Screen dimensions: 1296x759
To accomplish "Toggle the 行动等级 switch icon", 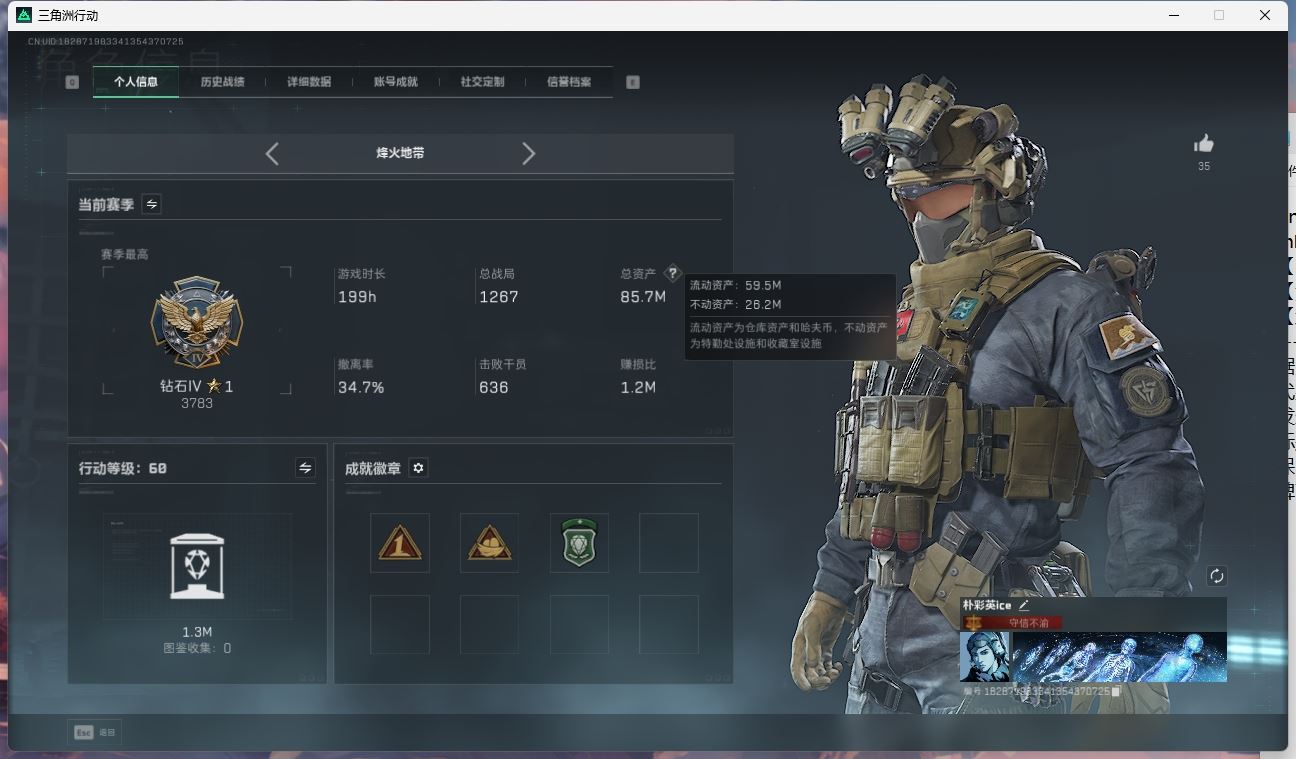I will (x=305, y=468).
